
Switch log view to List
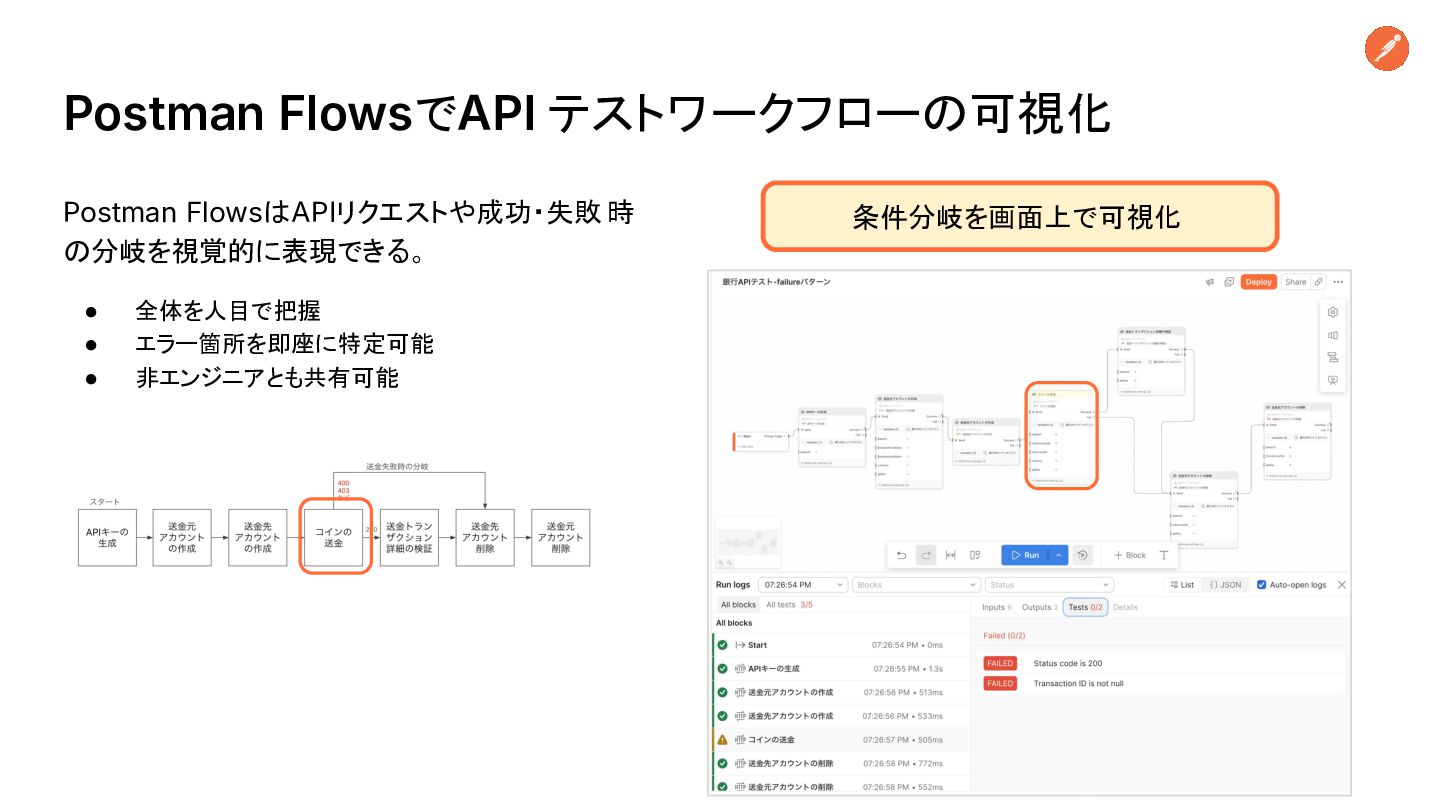(1181, 584)
